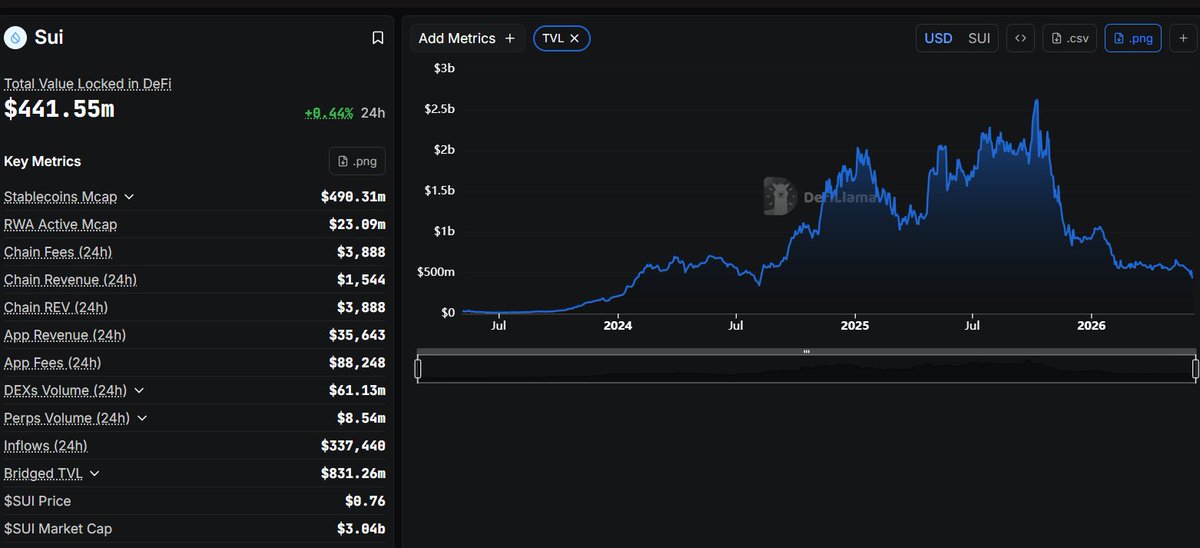Click the $3.04b market cap value
Viewport: 1200px width, 548px height.
pos(361,529)
